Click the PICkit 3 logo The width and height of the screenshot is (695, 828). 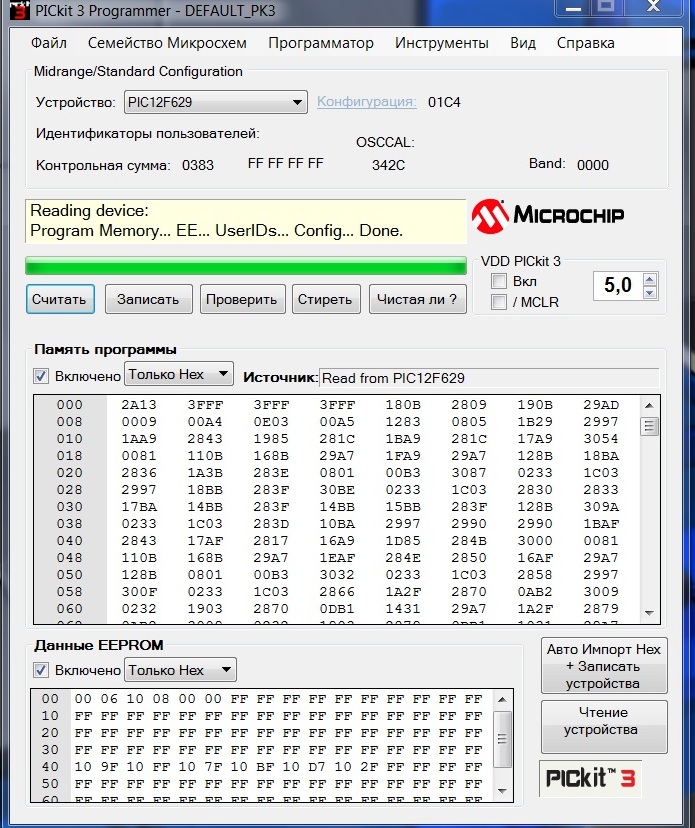click(x=590, y=778)
